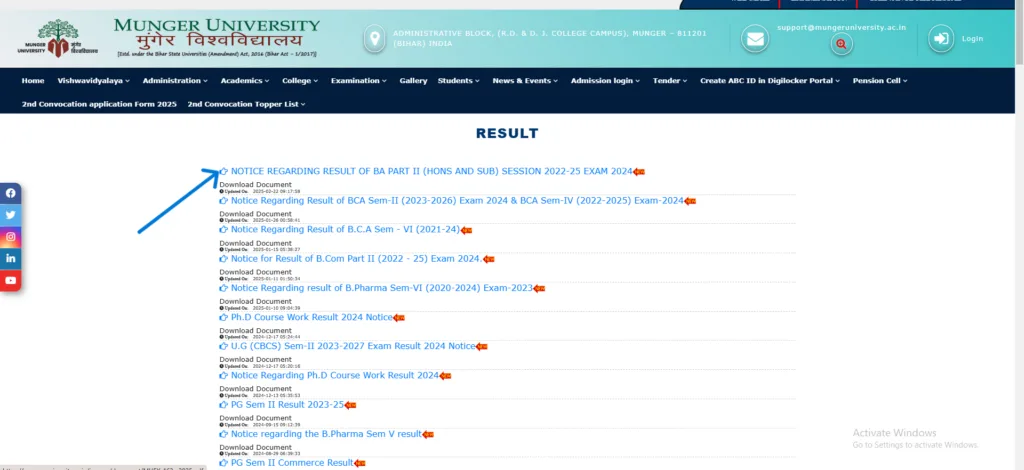The width and height of the screenshot is (1024, 470).
Task: Expand the Academics dropdown menu
Action: point(245,81)
